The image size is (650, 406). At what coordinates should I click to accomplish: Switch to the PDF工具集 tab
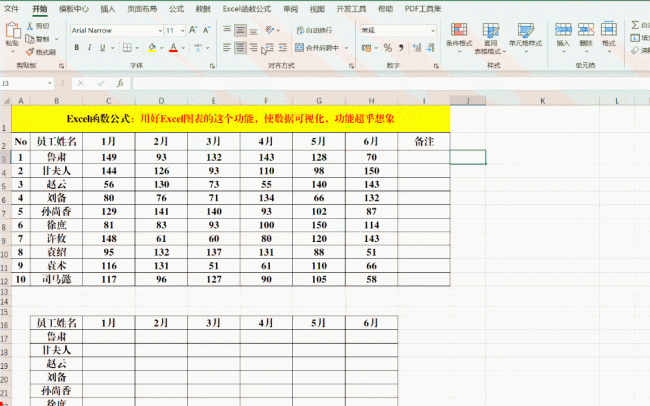pyautogui.click(x=423, y=9)
